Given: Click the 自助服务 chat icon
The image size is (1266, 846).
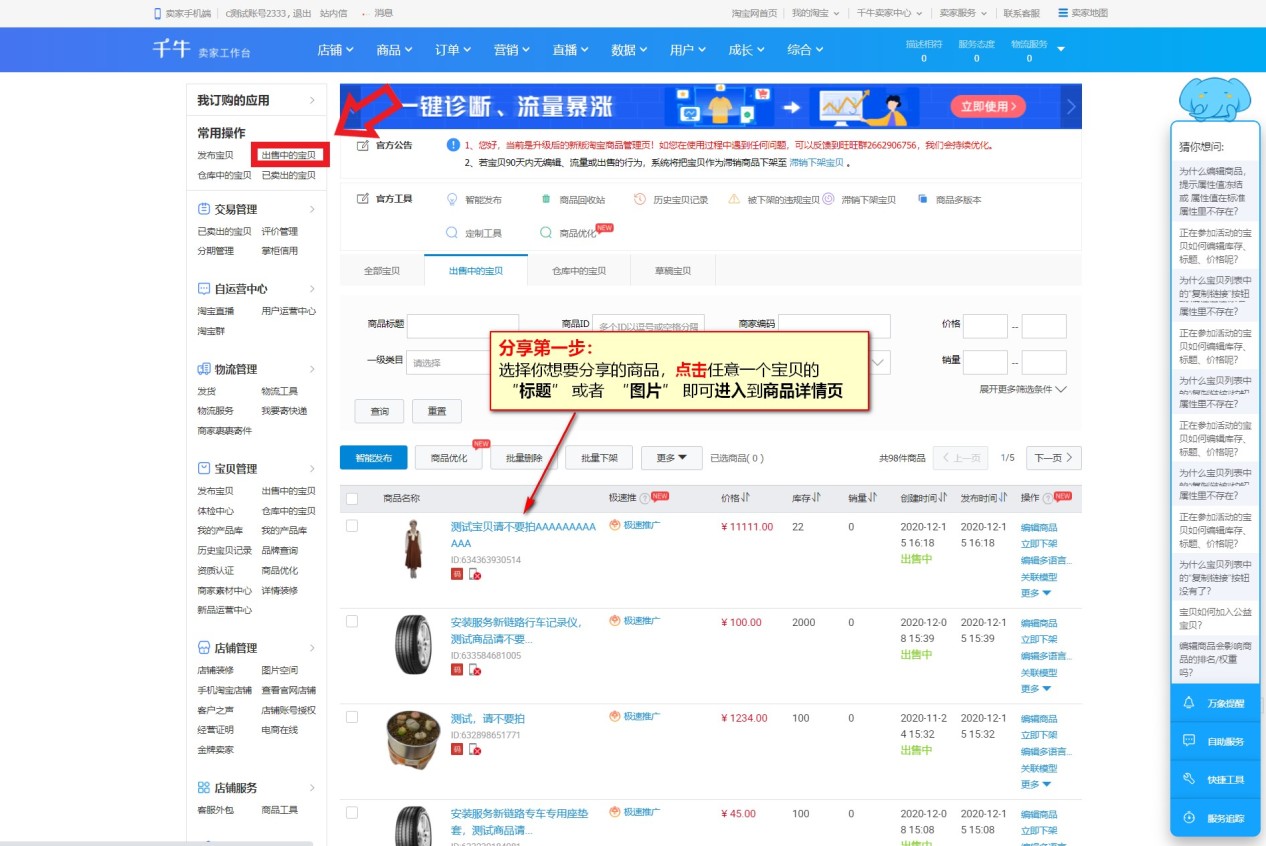Looking at the screenshot, I should [1189, 741].
